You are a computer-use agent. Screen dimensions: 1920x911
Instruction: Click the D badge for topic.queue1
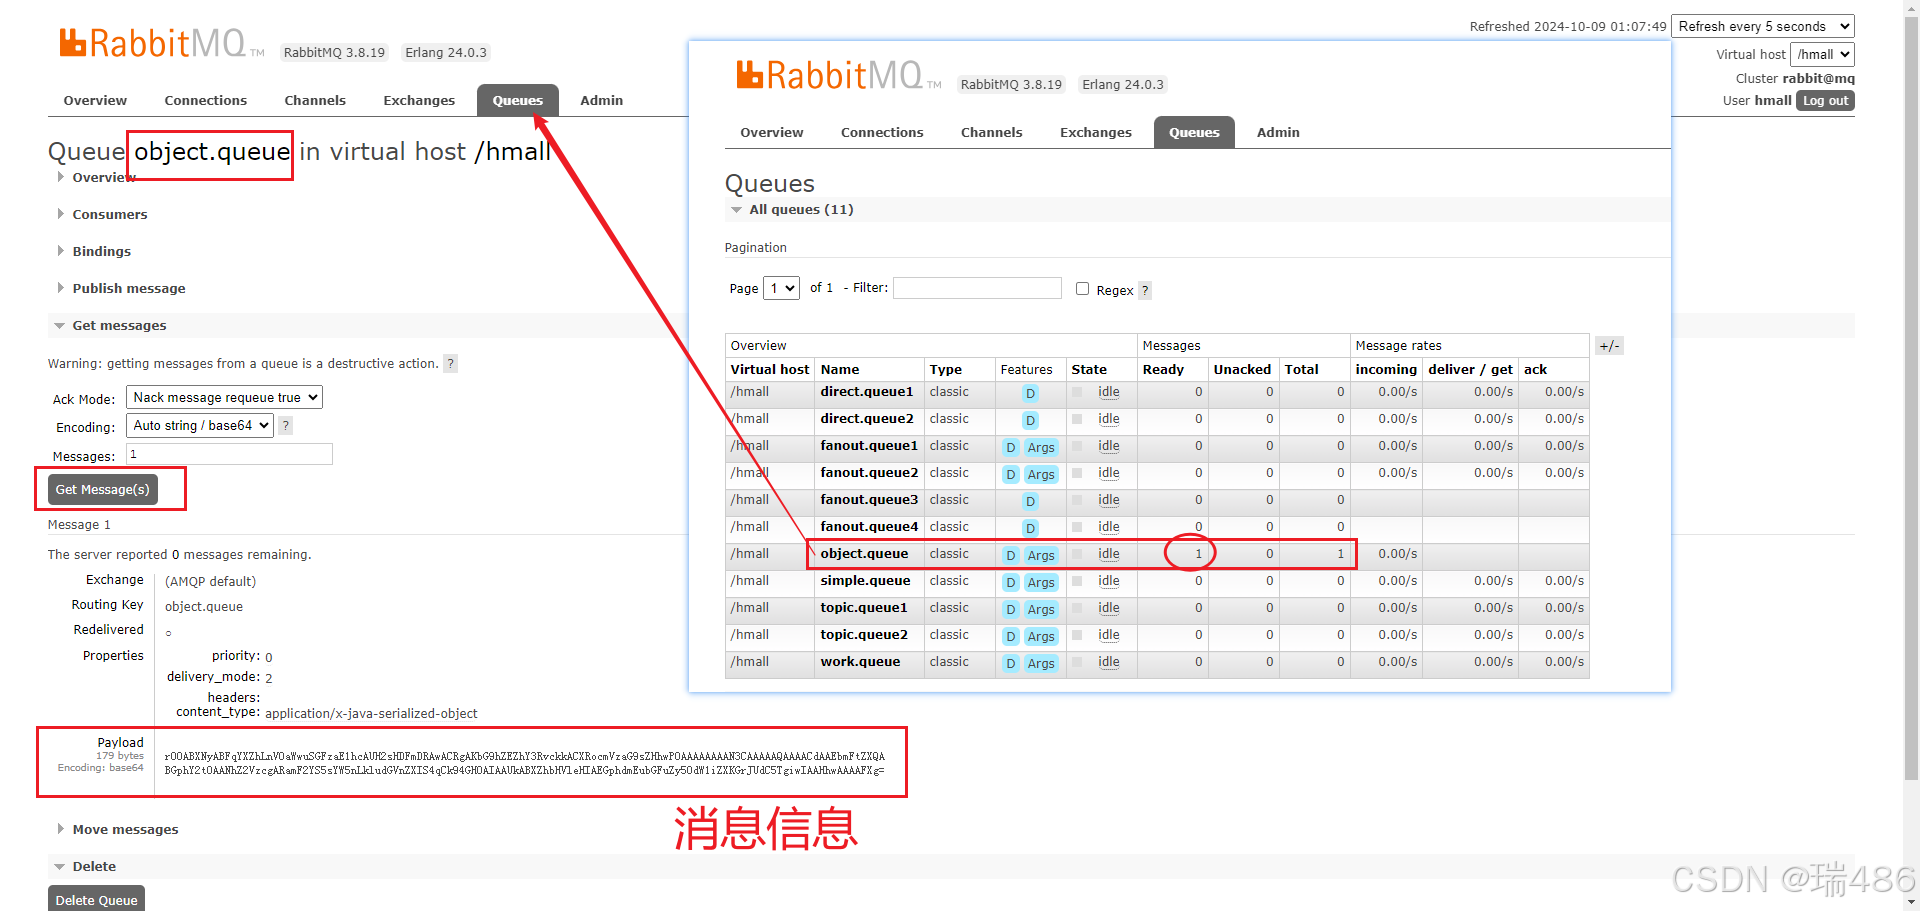click(x=1011, y=610)
